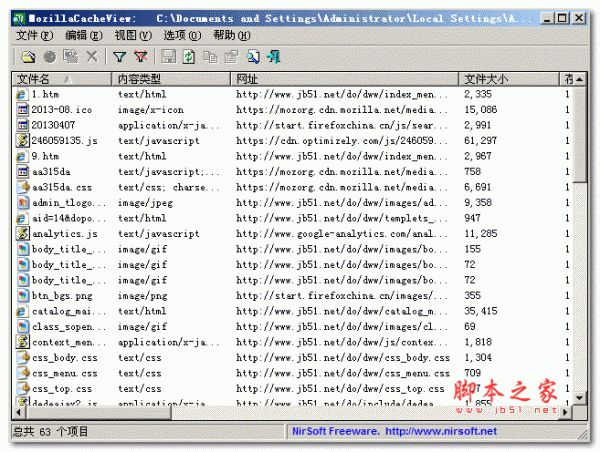The width and height of the screenshot is (600, 452).
Task: Click the icon beside aa315da.css
Action: click(x=23, y=187)
